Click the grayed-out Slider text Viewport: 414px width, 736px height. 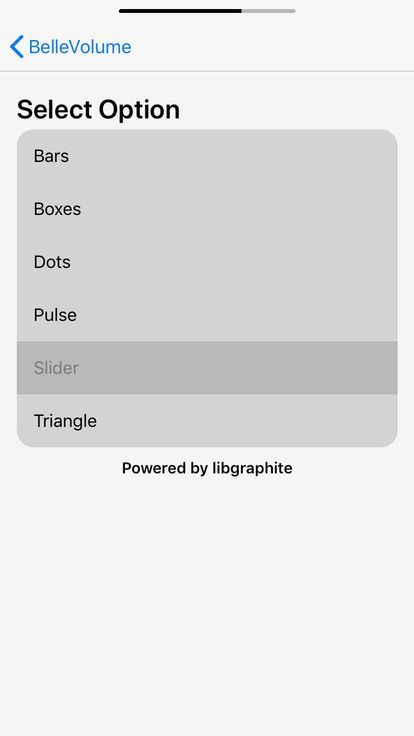pos(56,368)
